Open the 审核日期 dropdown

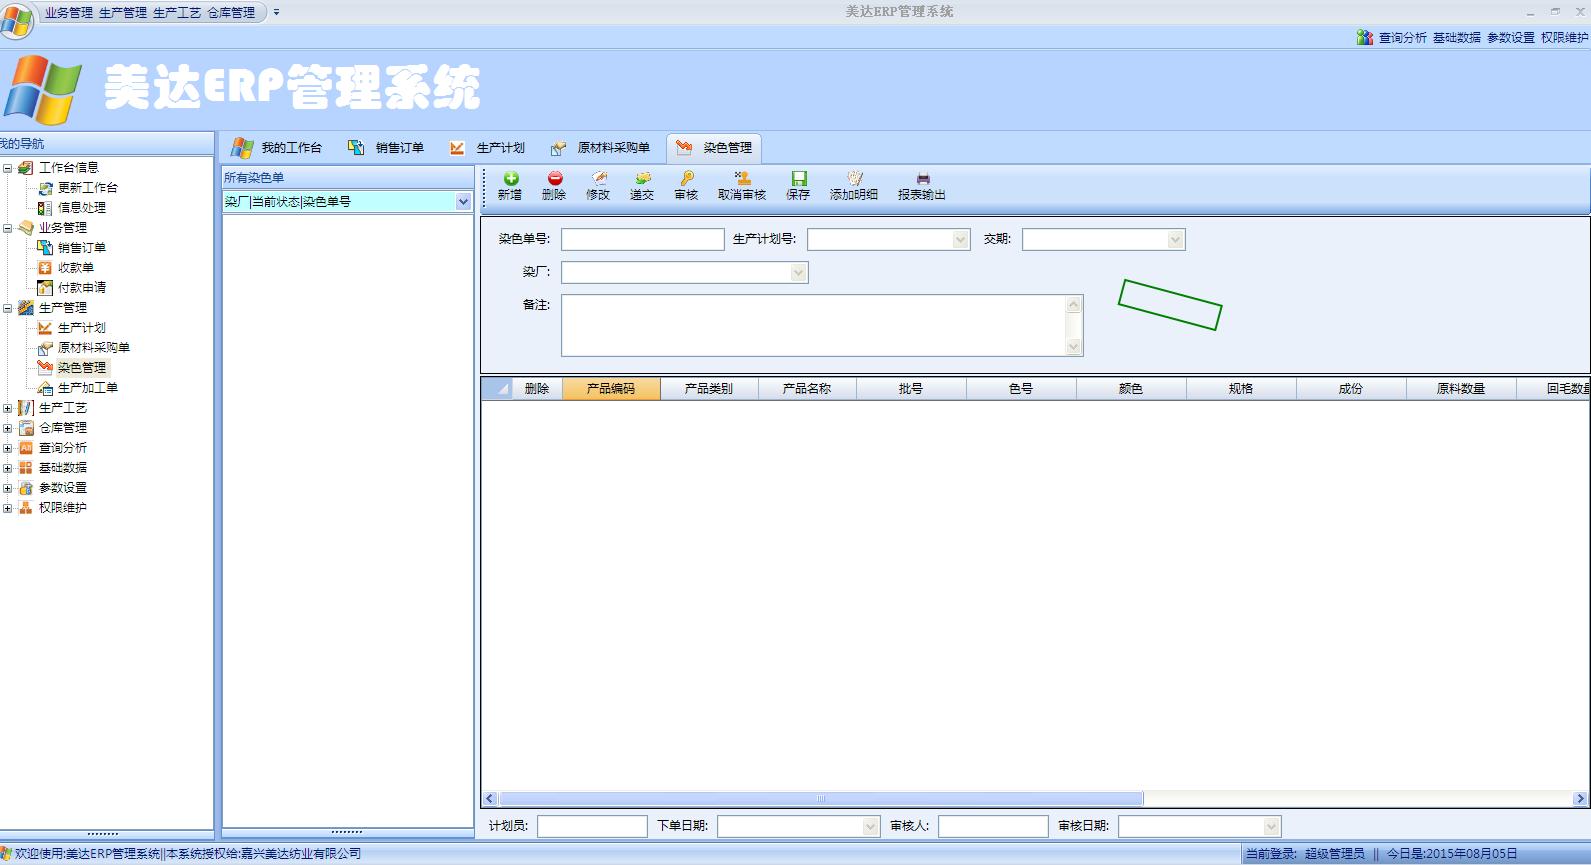click(1271, 827)
